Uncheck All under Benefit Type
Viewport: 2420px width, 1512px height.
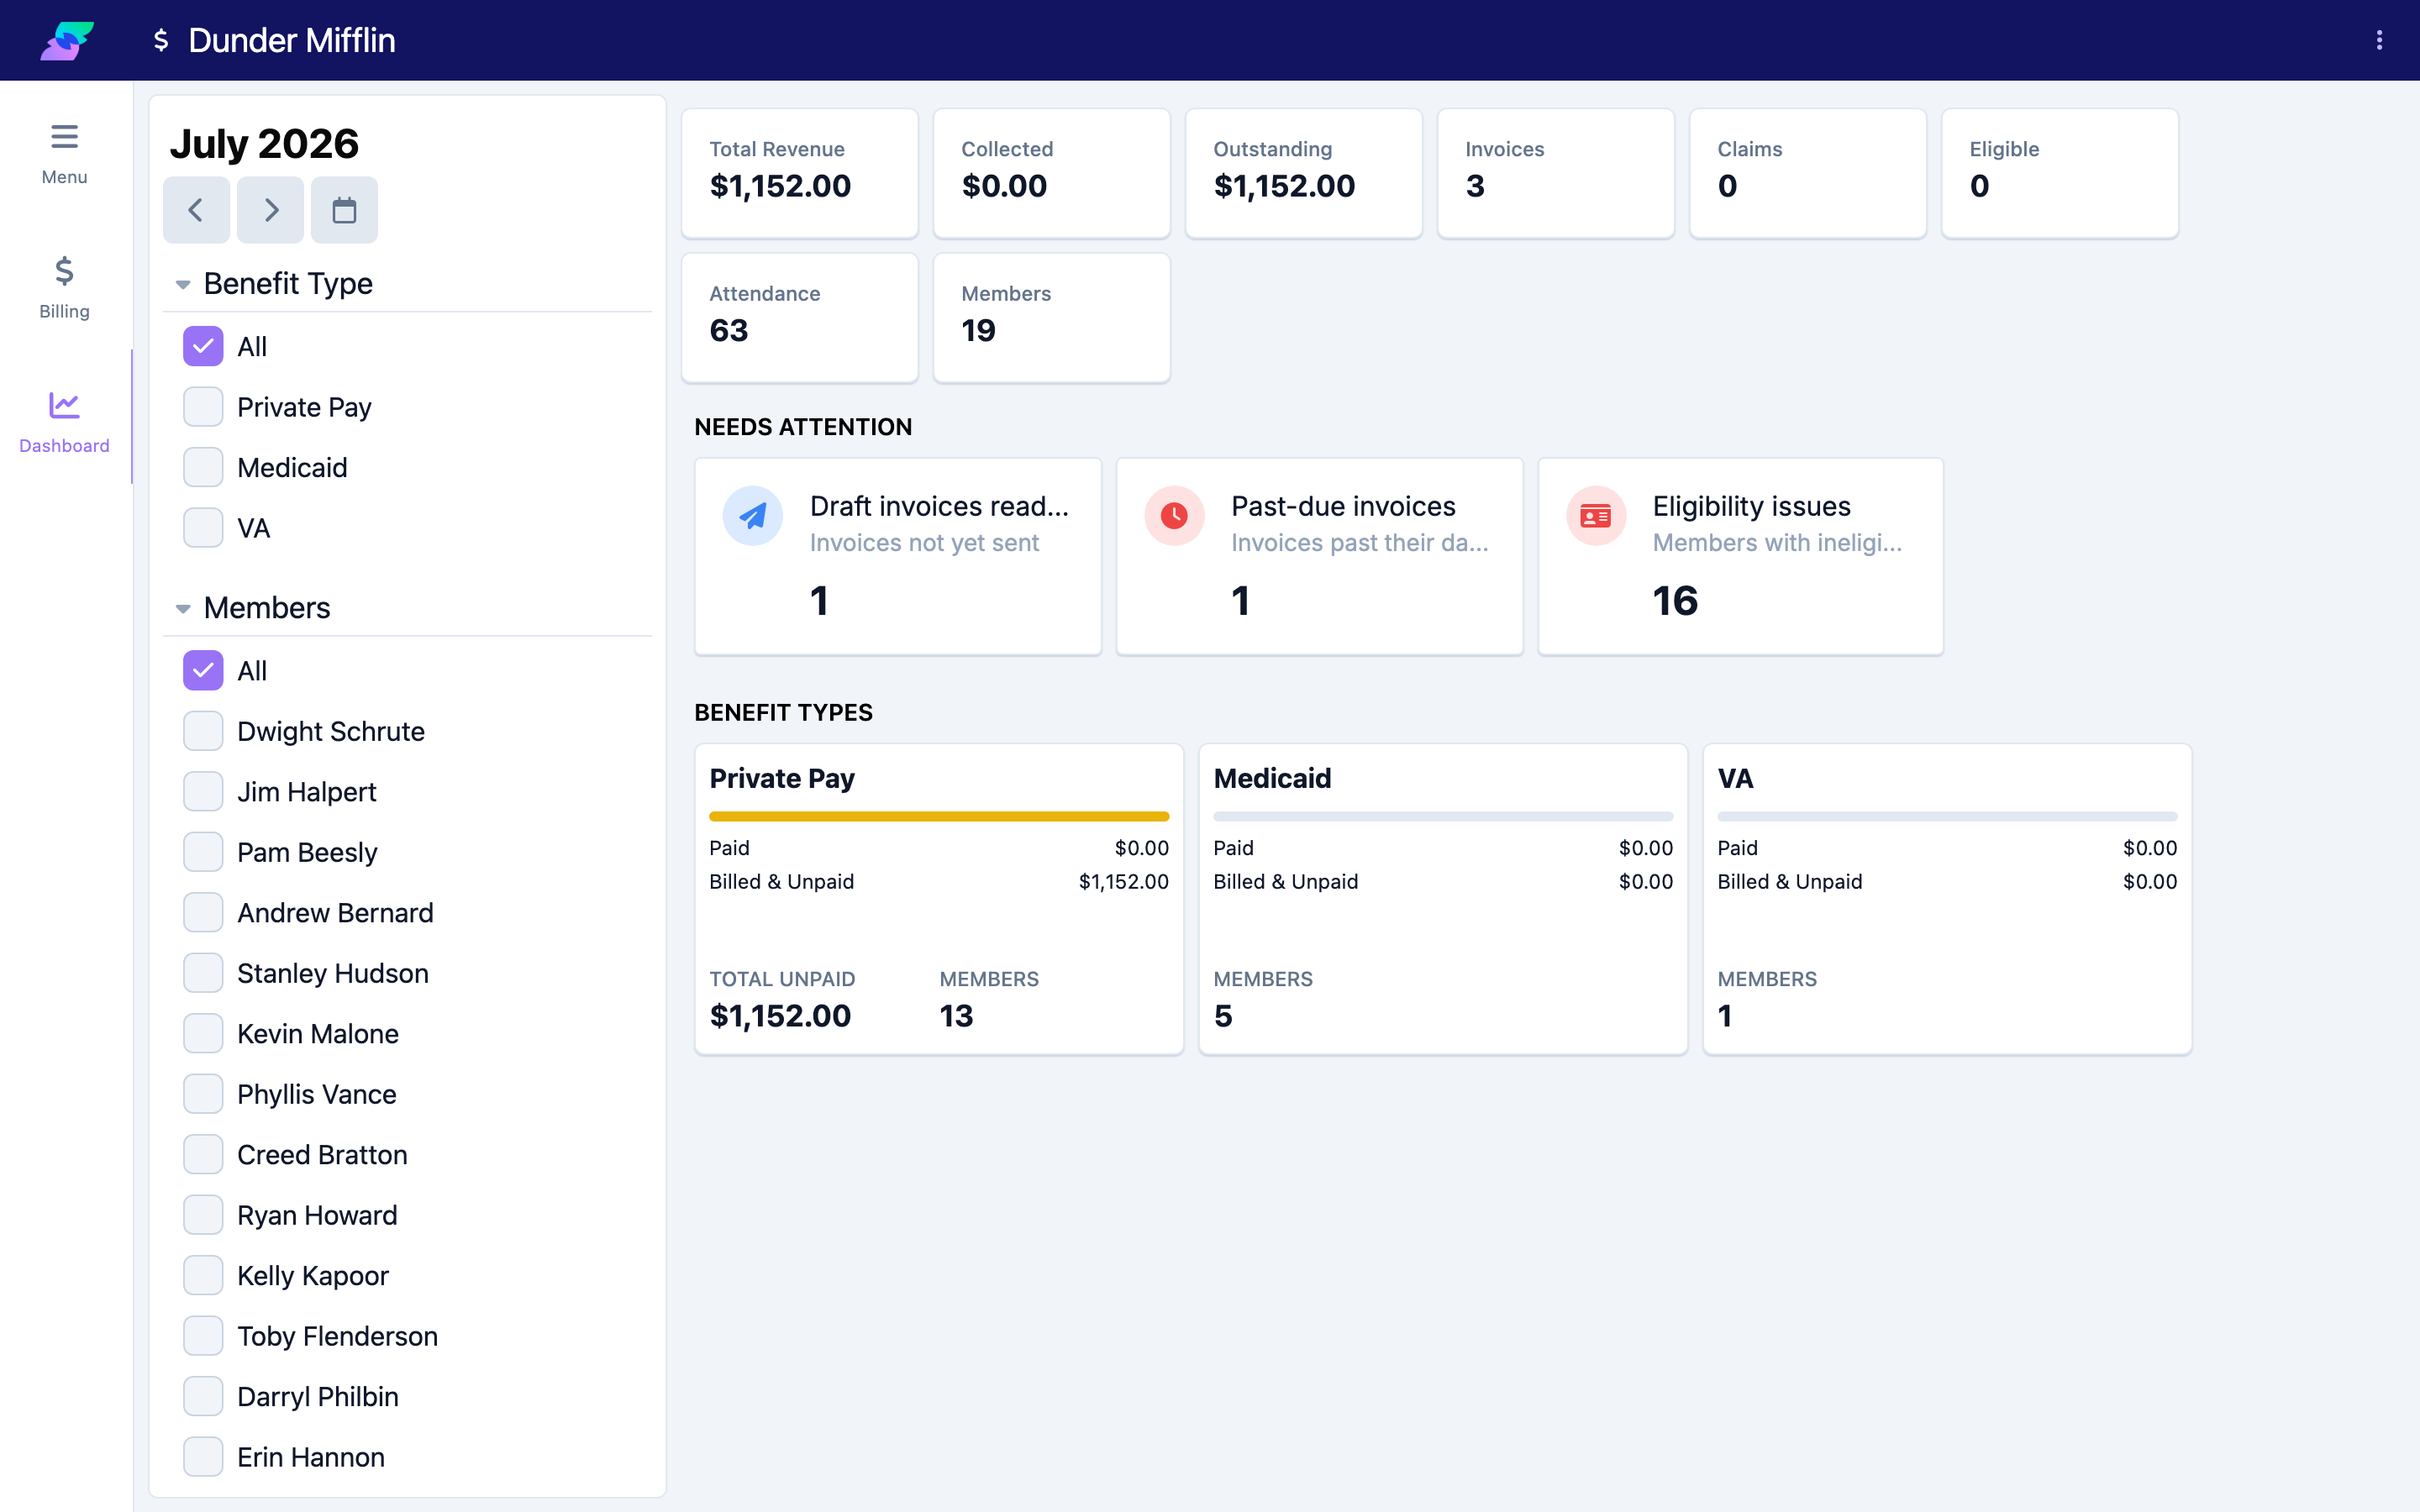[x=203, y=347]
